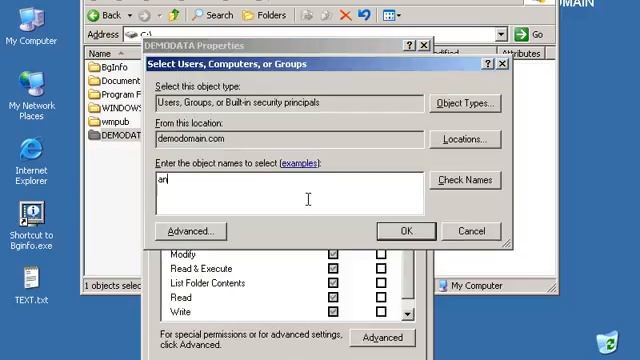The height and width of the screenshot is (360, 640).
Task: Click the demodomain.com location field
Action: coord(290,139)
